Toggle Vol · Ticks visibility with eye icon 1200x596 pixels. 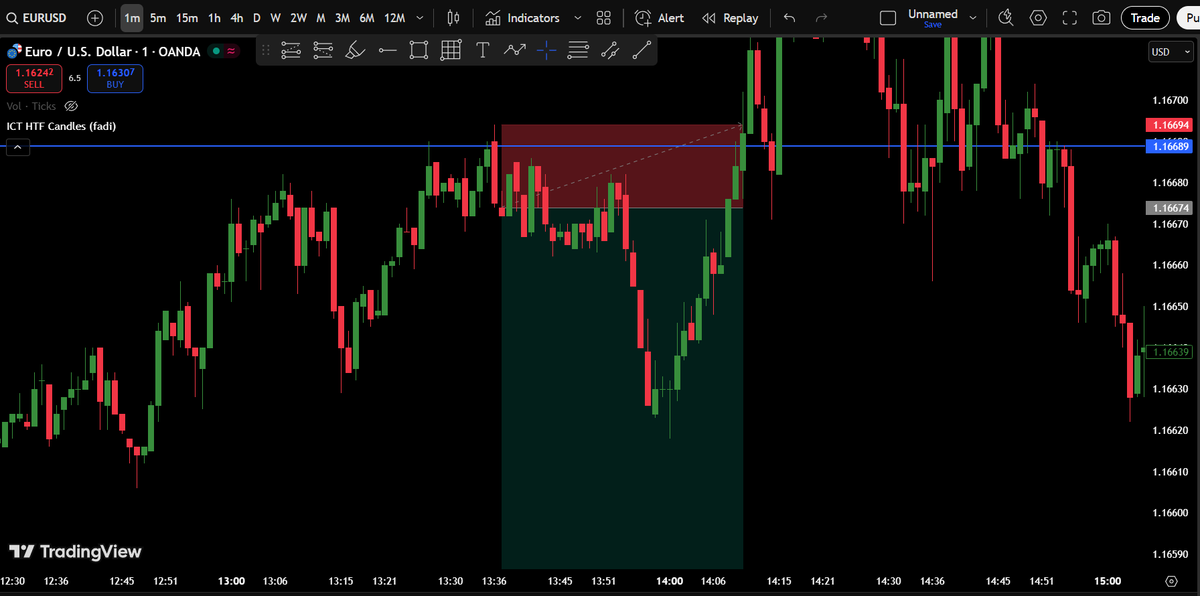click(x=70, y=106)
